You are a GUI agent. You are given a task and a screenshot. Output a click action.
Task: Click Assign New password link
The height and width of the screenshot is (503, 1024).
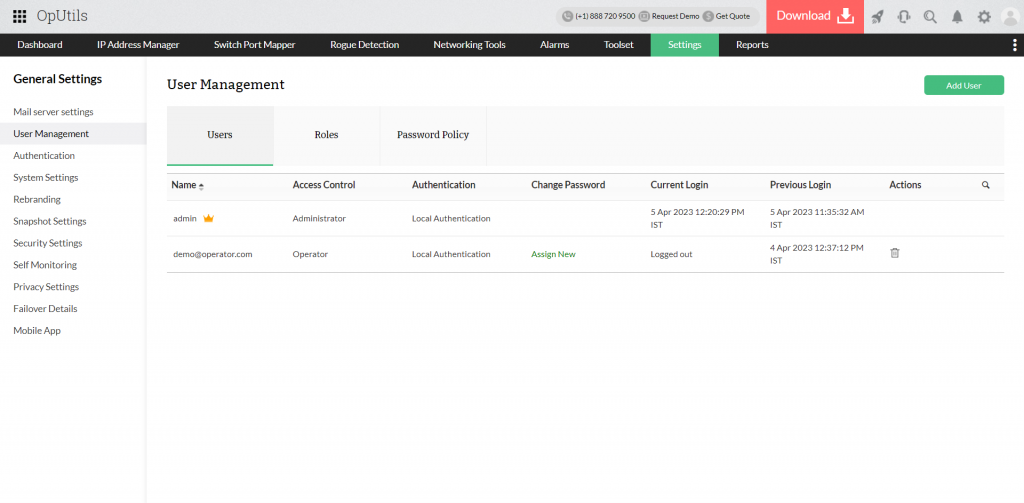[553, 254]
